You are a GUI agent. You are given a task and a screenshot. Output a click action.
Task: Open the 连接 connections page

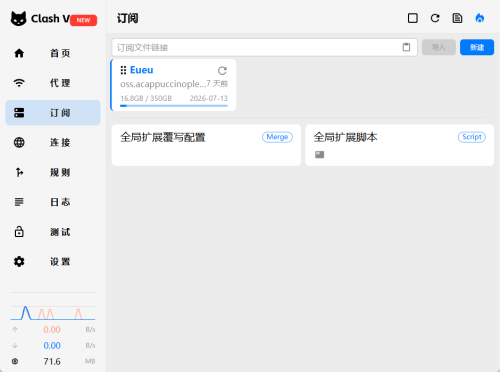pyautogui.click(x=53, y=143)
